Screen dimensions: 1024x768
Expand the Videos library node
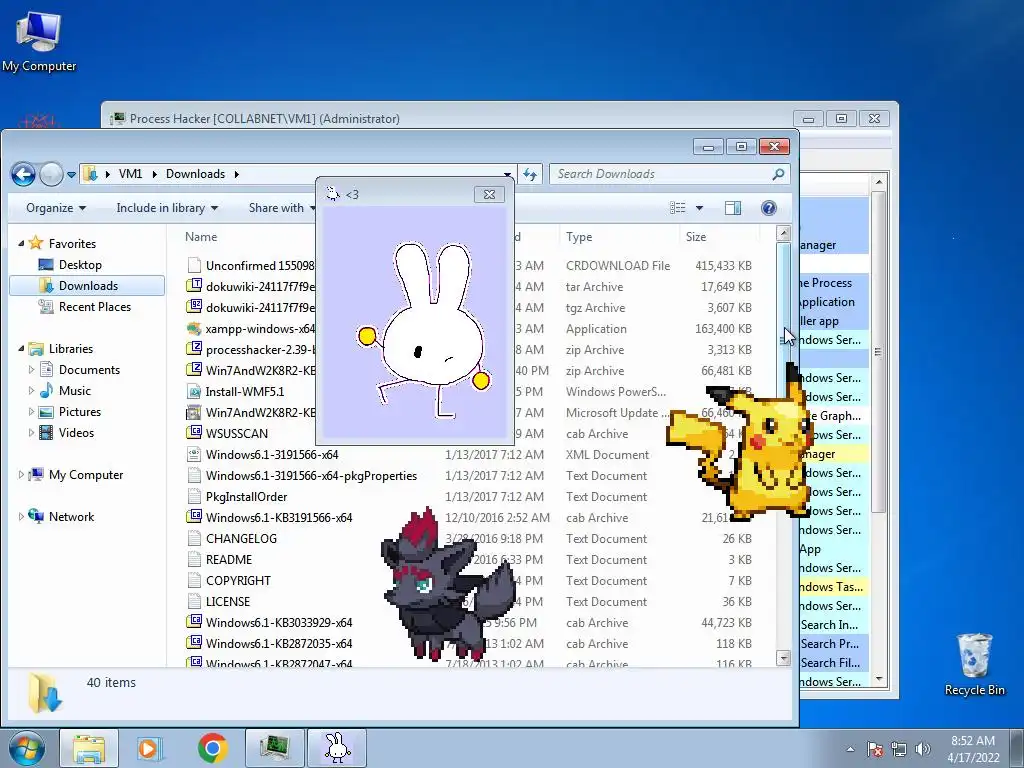(x=31, y=432)
